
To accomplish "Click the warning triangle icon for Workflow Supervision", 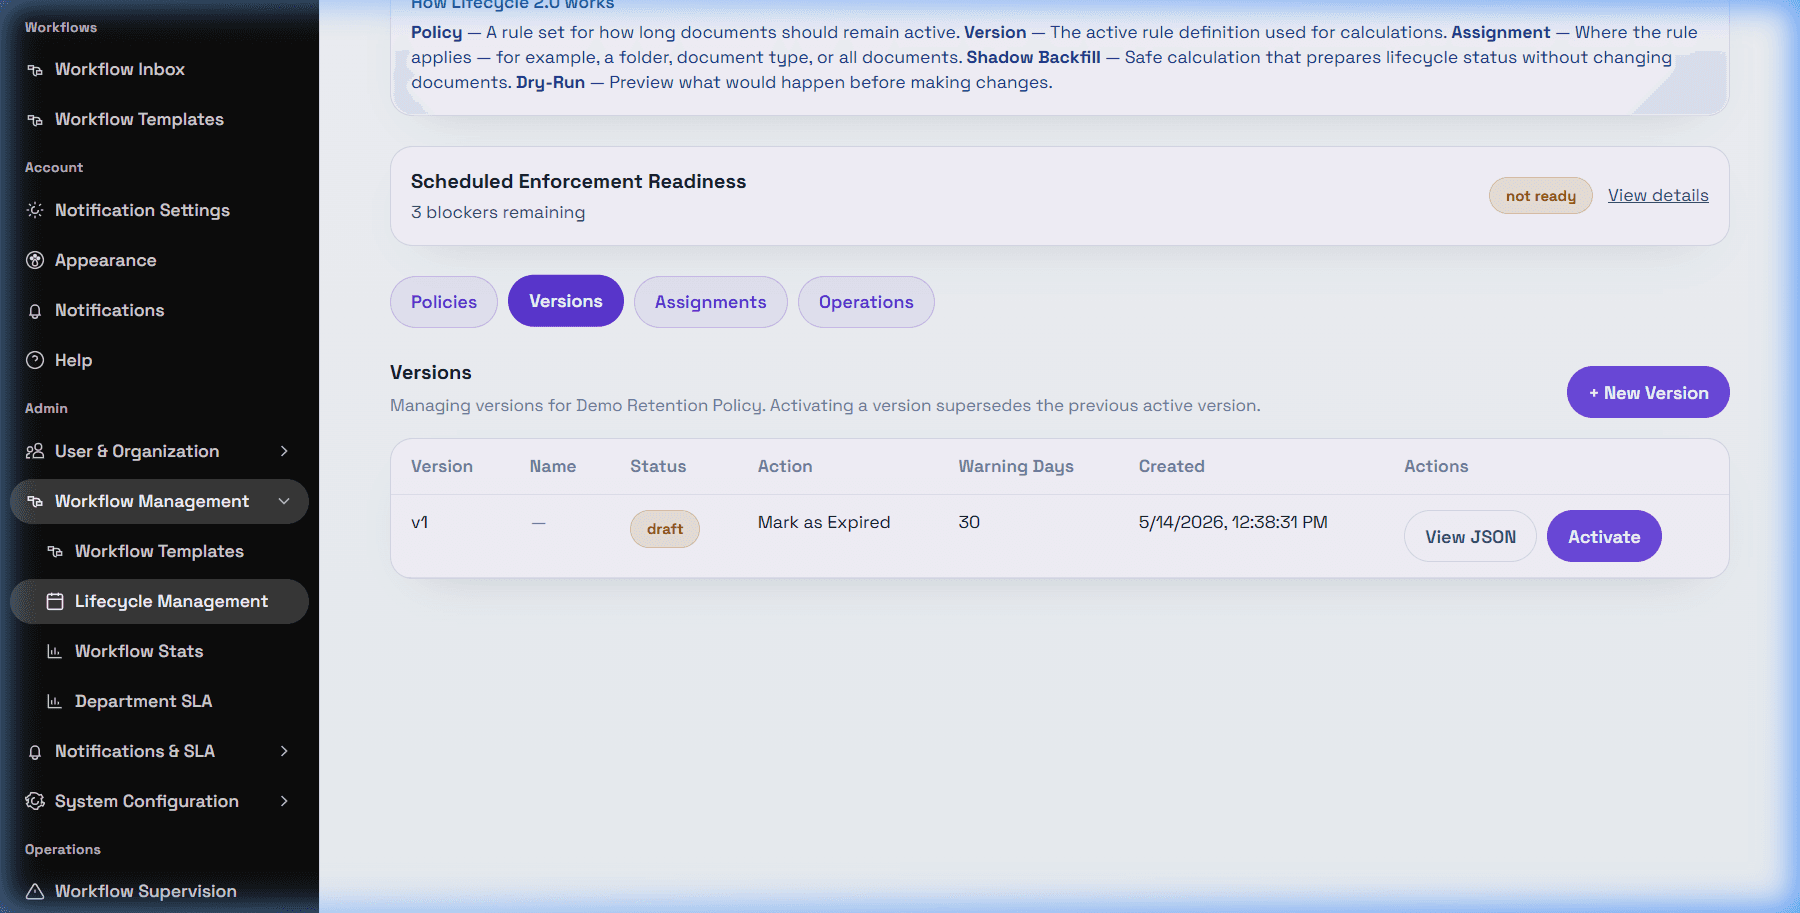I will [35, 891].
